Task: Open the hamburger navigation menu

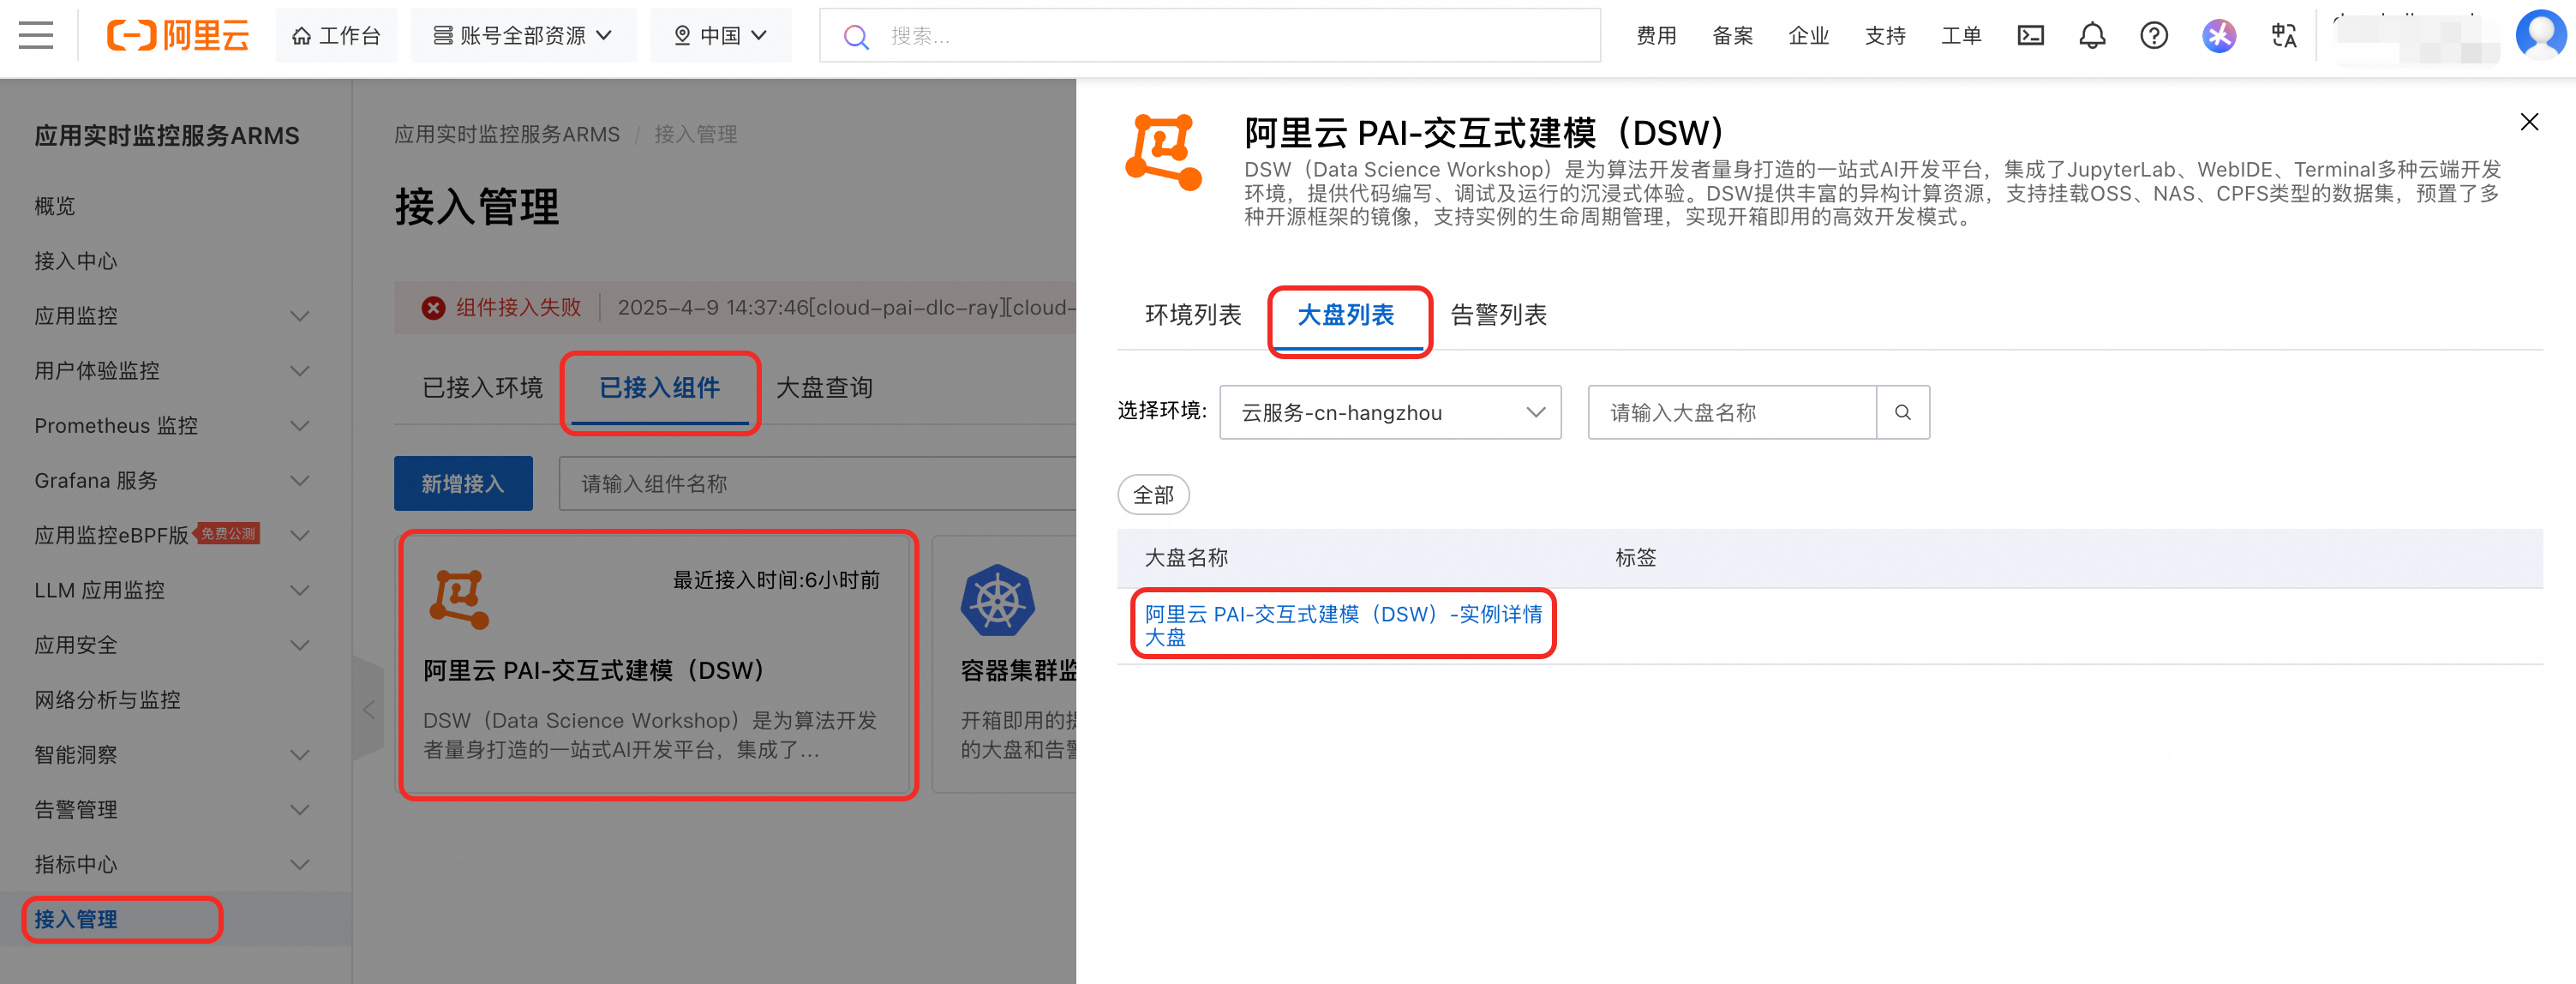Action: pos(36,36)
